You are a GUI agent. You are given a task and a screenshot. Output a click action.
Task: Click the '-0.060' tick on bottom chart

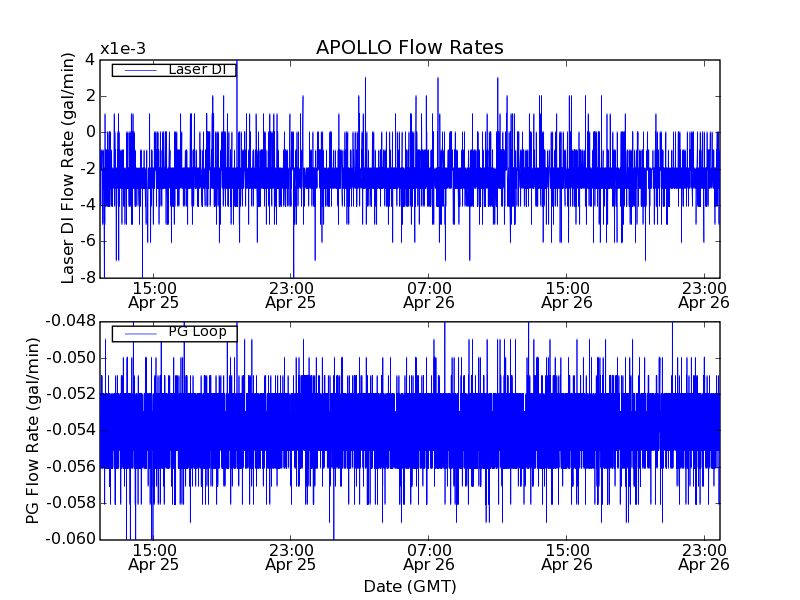(71, 539)
